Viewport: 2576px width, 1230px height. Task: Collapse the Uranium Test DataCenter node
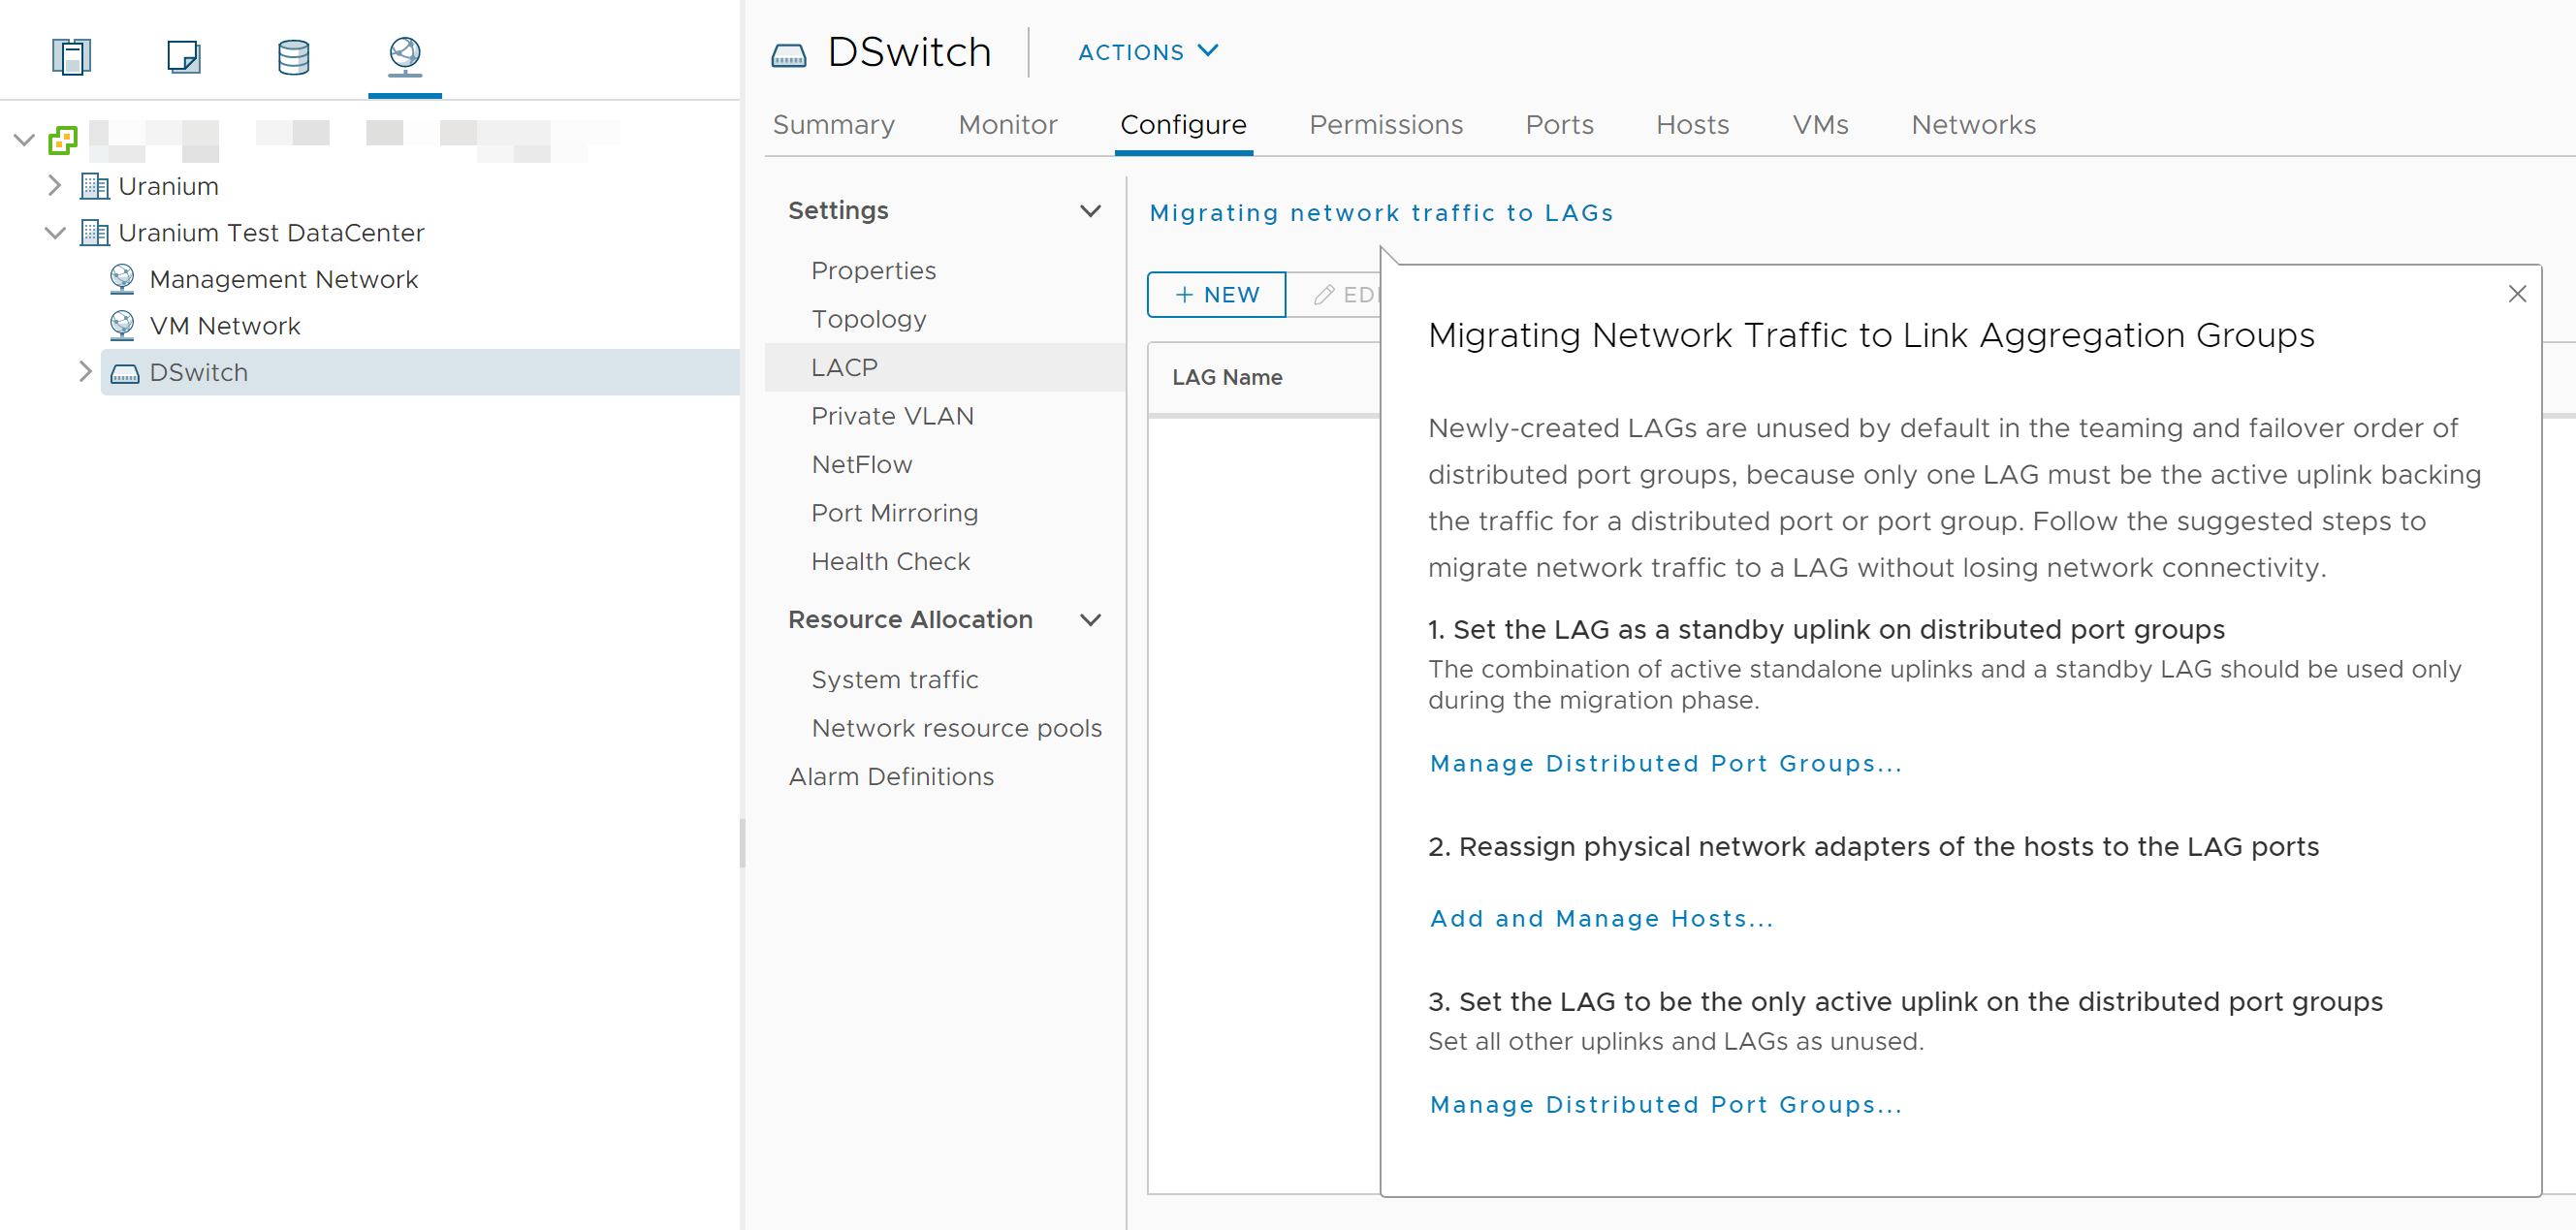coord(55,233)
